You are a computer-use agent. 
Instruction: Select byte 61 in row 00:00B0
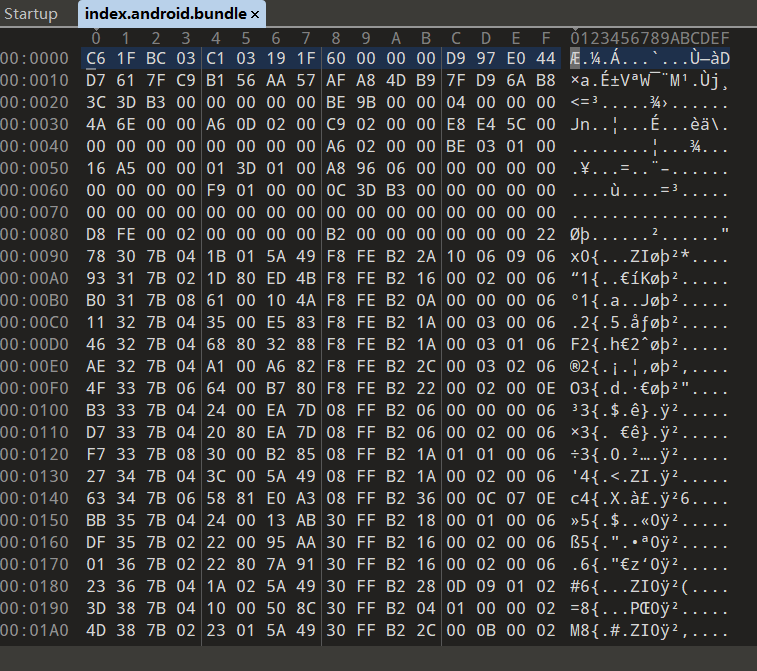coord(216,300)
